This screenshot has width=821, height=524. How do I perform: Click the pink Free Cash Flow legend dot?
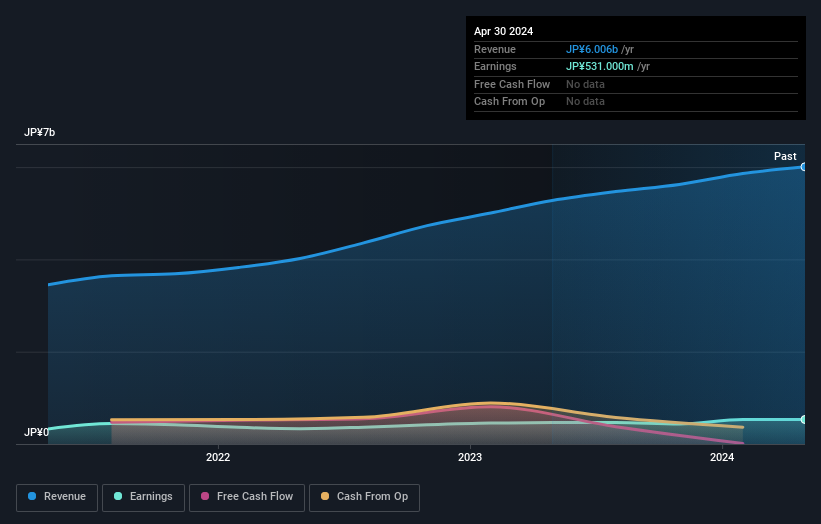[205, 496]
